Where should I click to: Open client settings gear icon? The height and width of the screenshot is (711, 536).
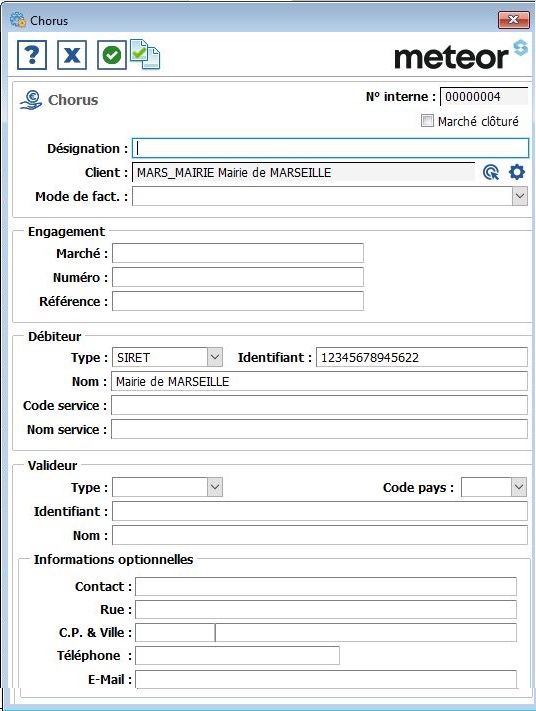(x=517, y=172)
